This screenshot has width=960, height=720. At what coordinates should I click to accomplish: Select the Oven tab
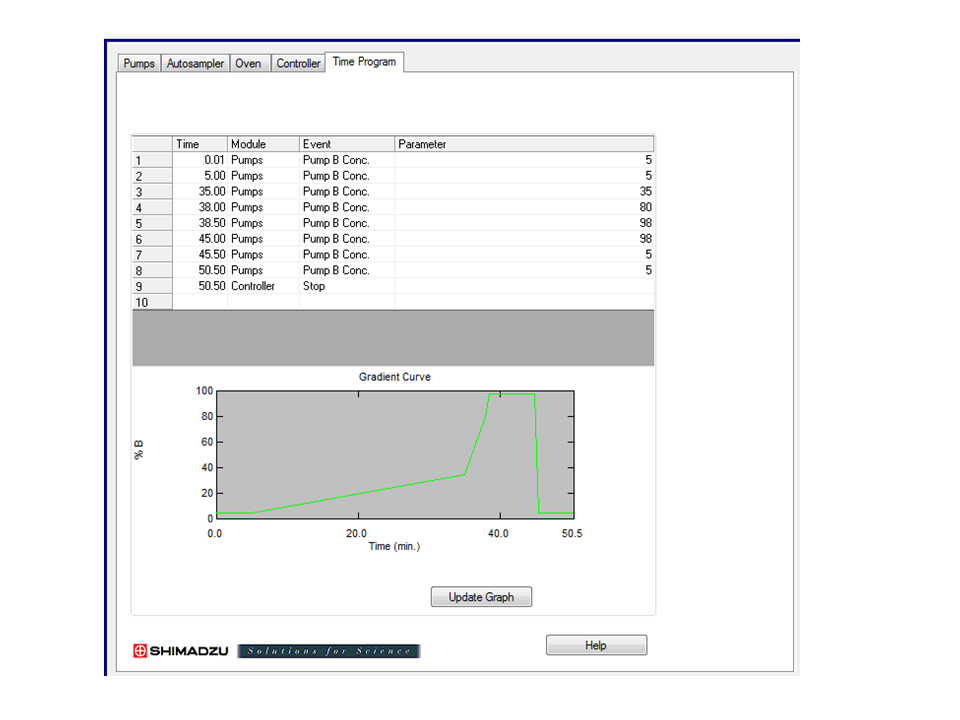point(248,63)
